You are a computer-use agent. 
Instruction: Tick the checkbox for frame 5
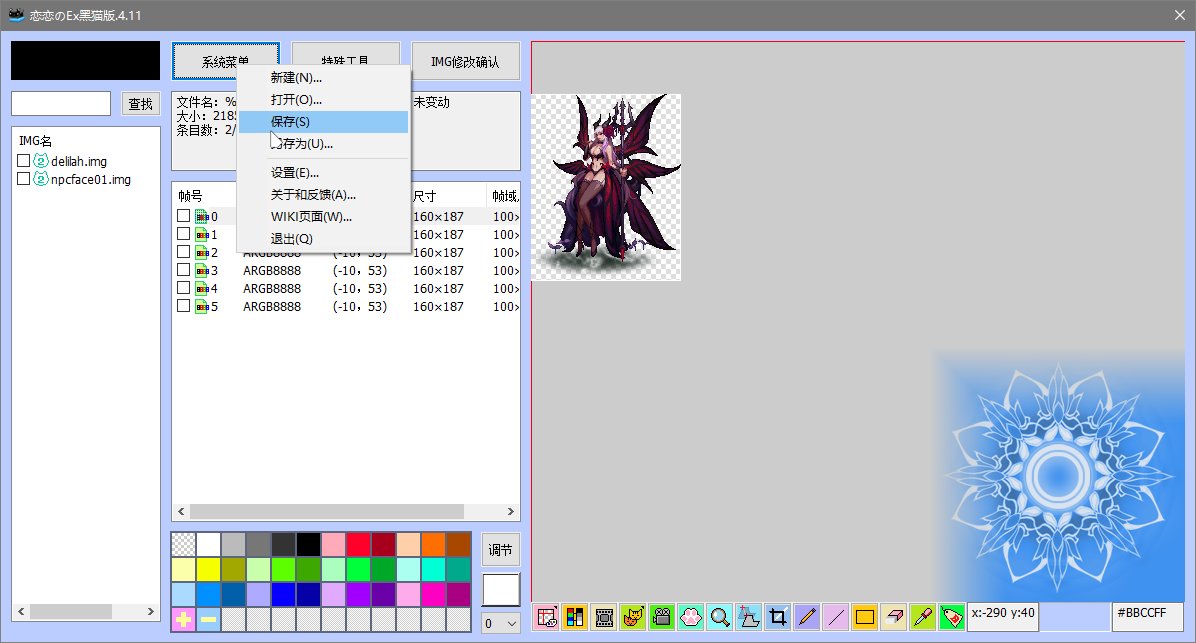click(183, 306)
